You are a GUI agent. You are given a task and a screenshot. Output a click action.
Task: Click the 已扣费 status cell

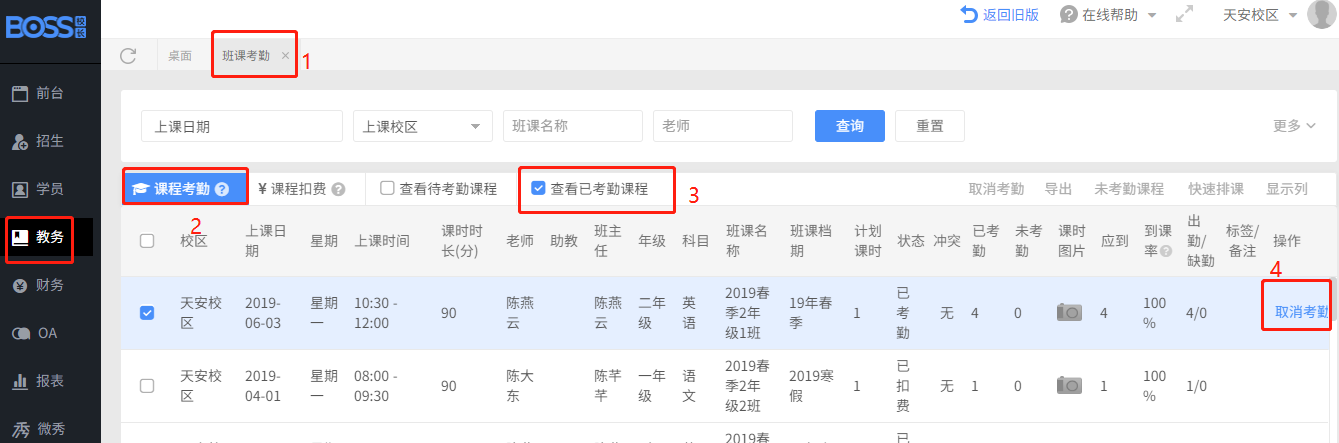(x=904, y=385)
